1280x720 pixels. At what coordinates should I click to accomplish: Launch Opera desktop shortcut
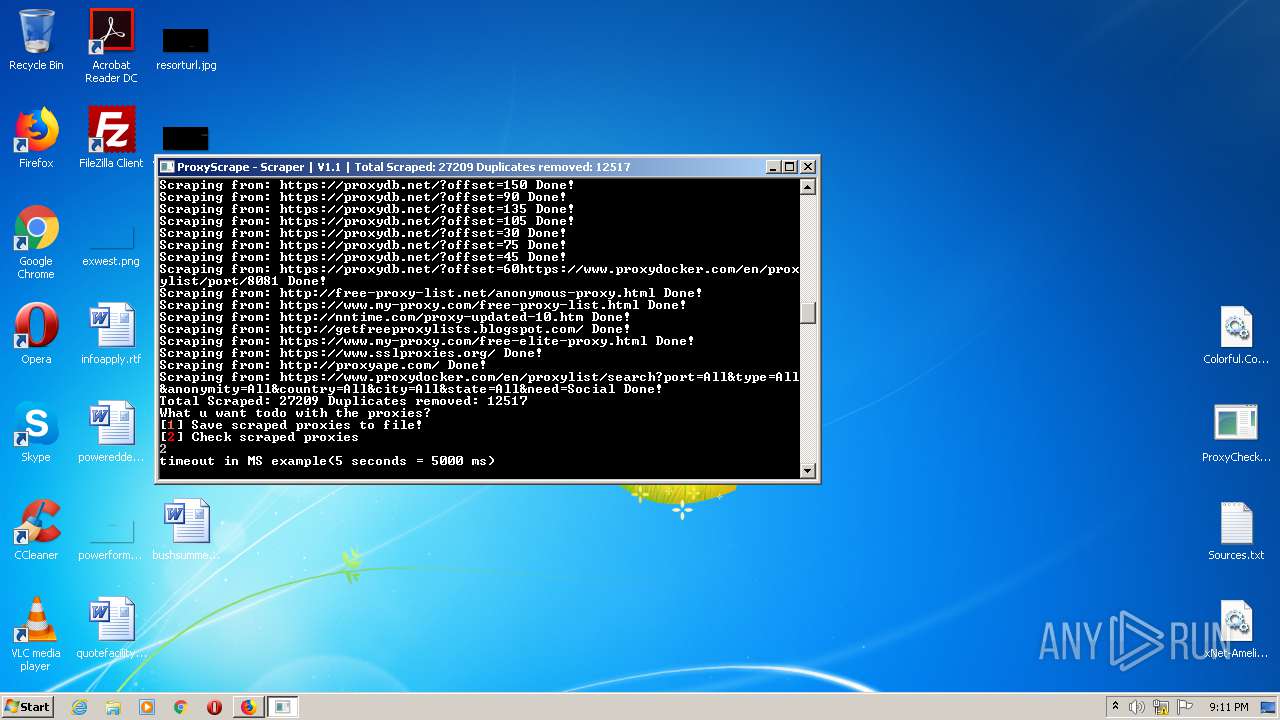[36, 334]
